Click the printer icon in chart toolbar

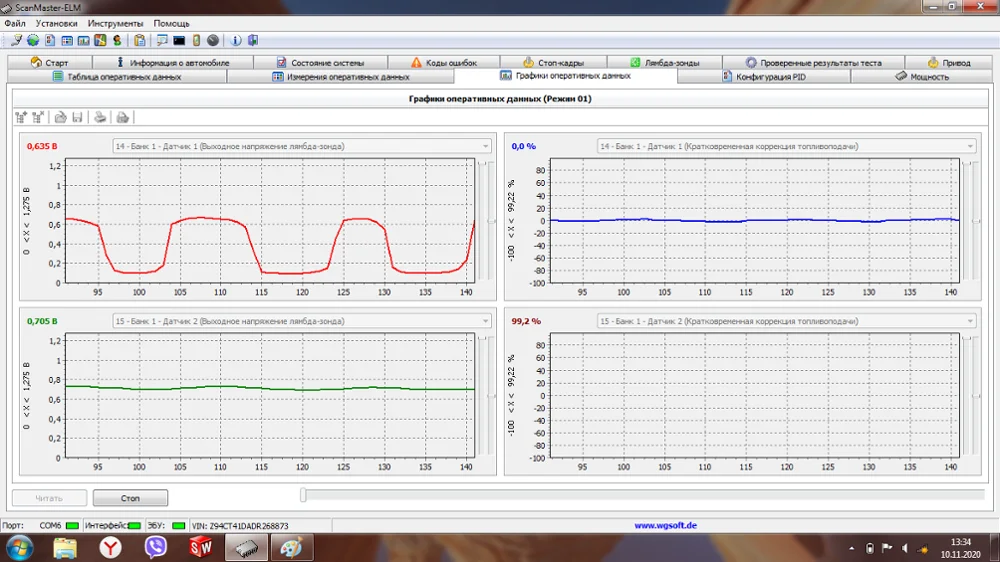(100, 117)
